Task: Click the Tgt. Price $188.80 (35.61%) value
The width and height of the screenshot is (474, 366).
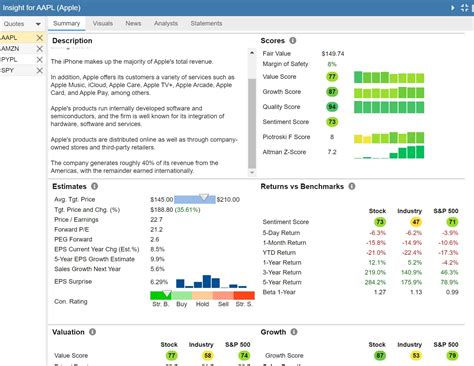Action: pos(175,210)
